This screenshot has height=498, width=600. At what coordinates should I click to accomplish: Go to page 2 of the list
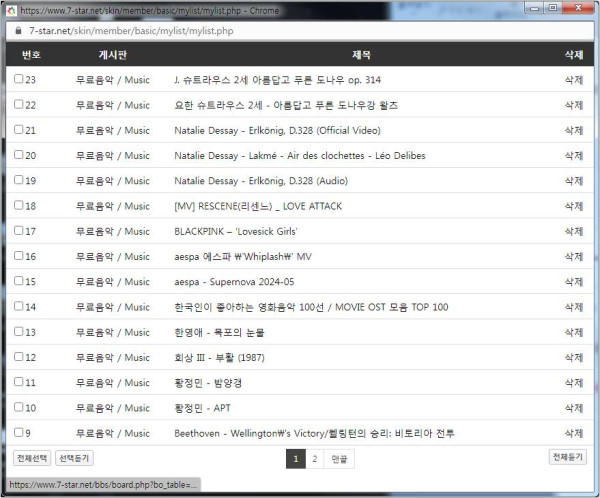pos(314,459)
